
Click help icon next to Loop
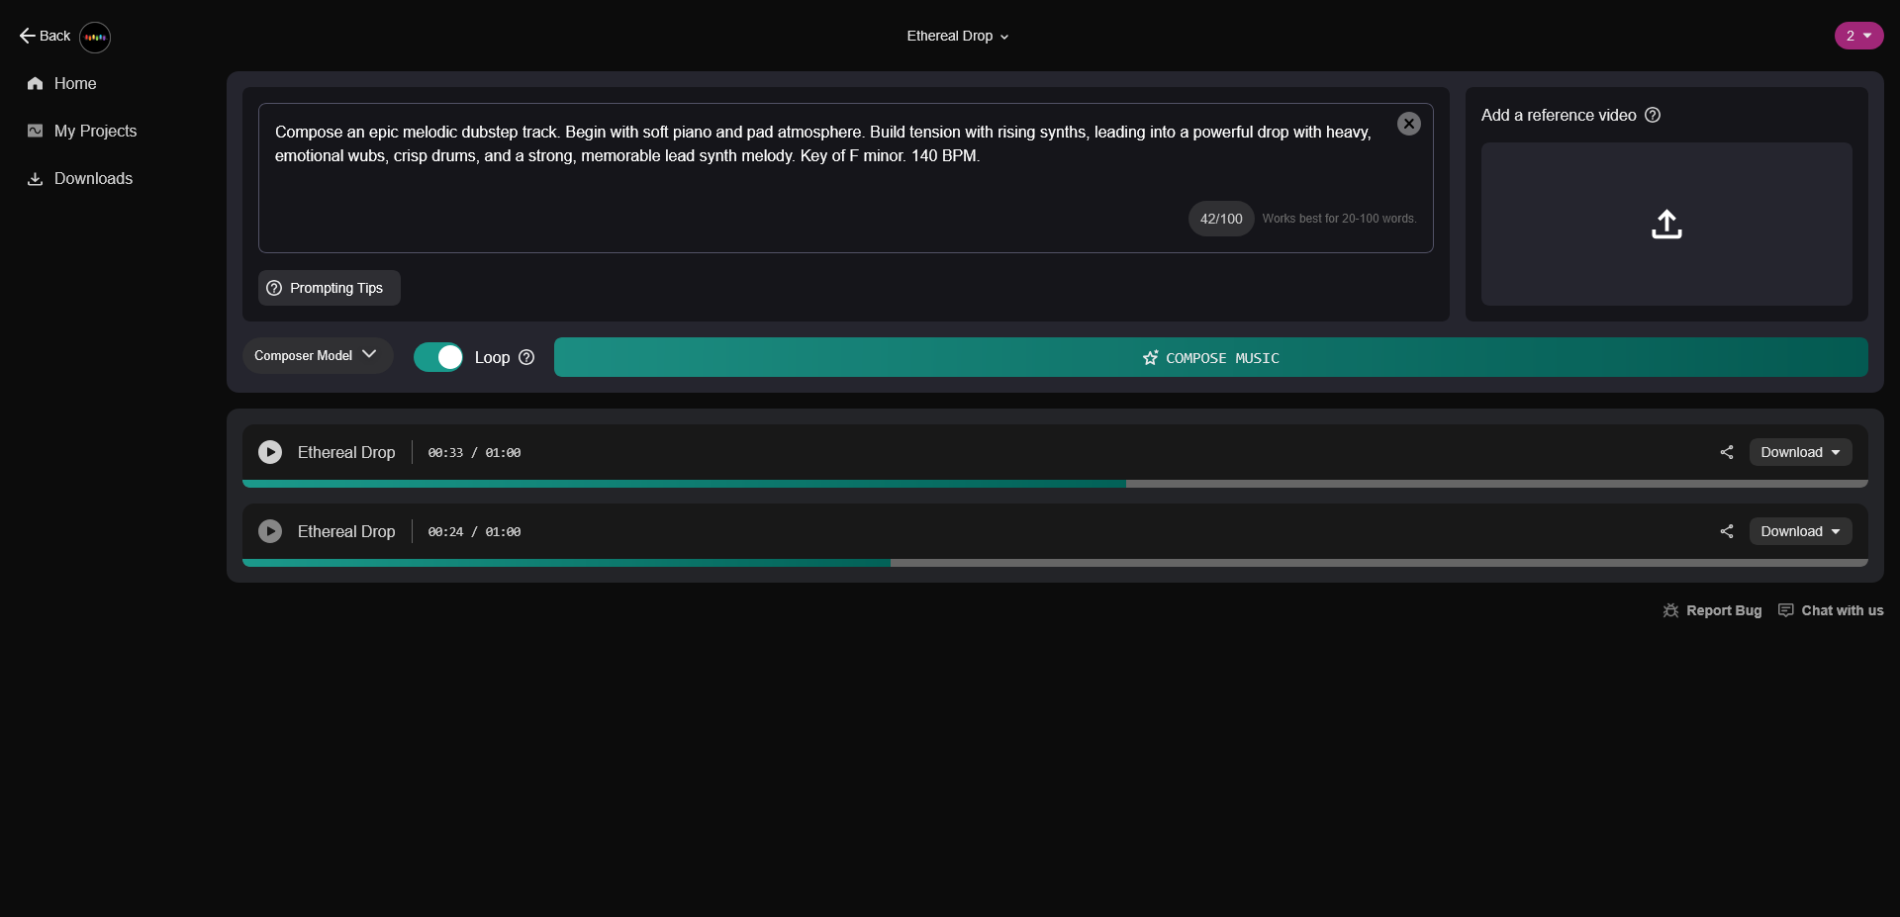pyautogui.click(x=527, y=357)
